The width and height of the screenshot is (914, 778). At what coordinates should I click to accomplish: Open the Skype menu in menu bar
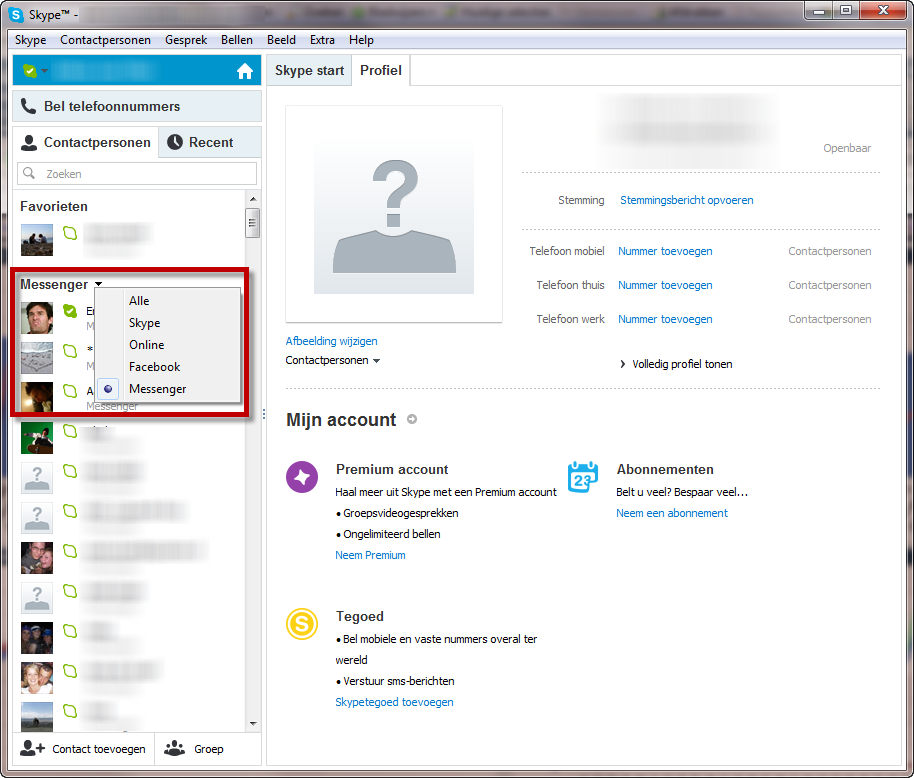[30, 40]
